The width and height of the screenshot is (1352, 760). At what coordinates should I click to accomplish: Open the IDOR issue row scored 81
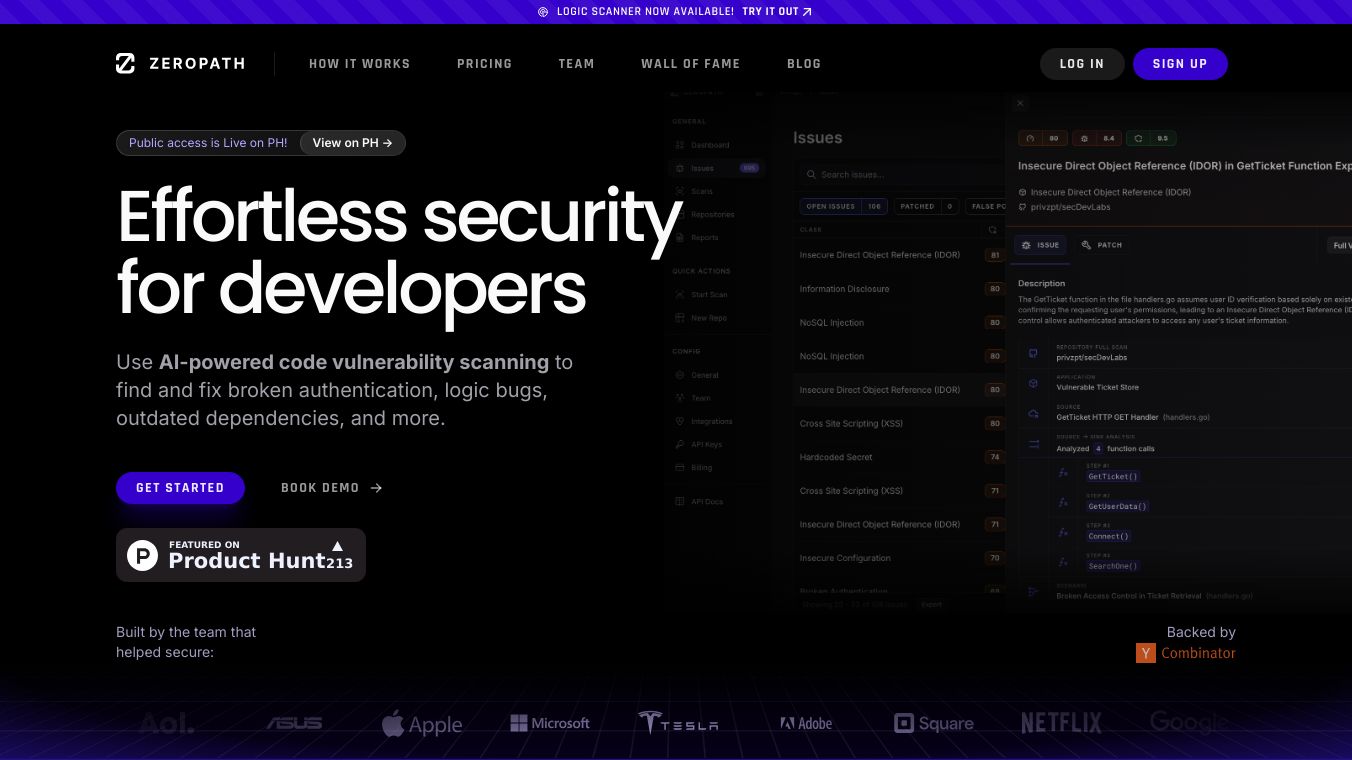coord(900,255)
